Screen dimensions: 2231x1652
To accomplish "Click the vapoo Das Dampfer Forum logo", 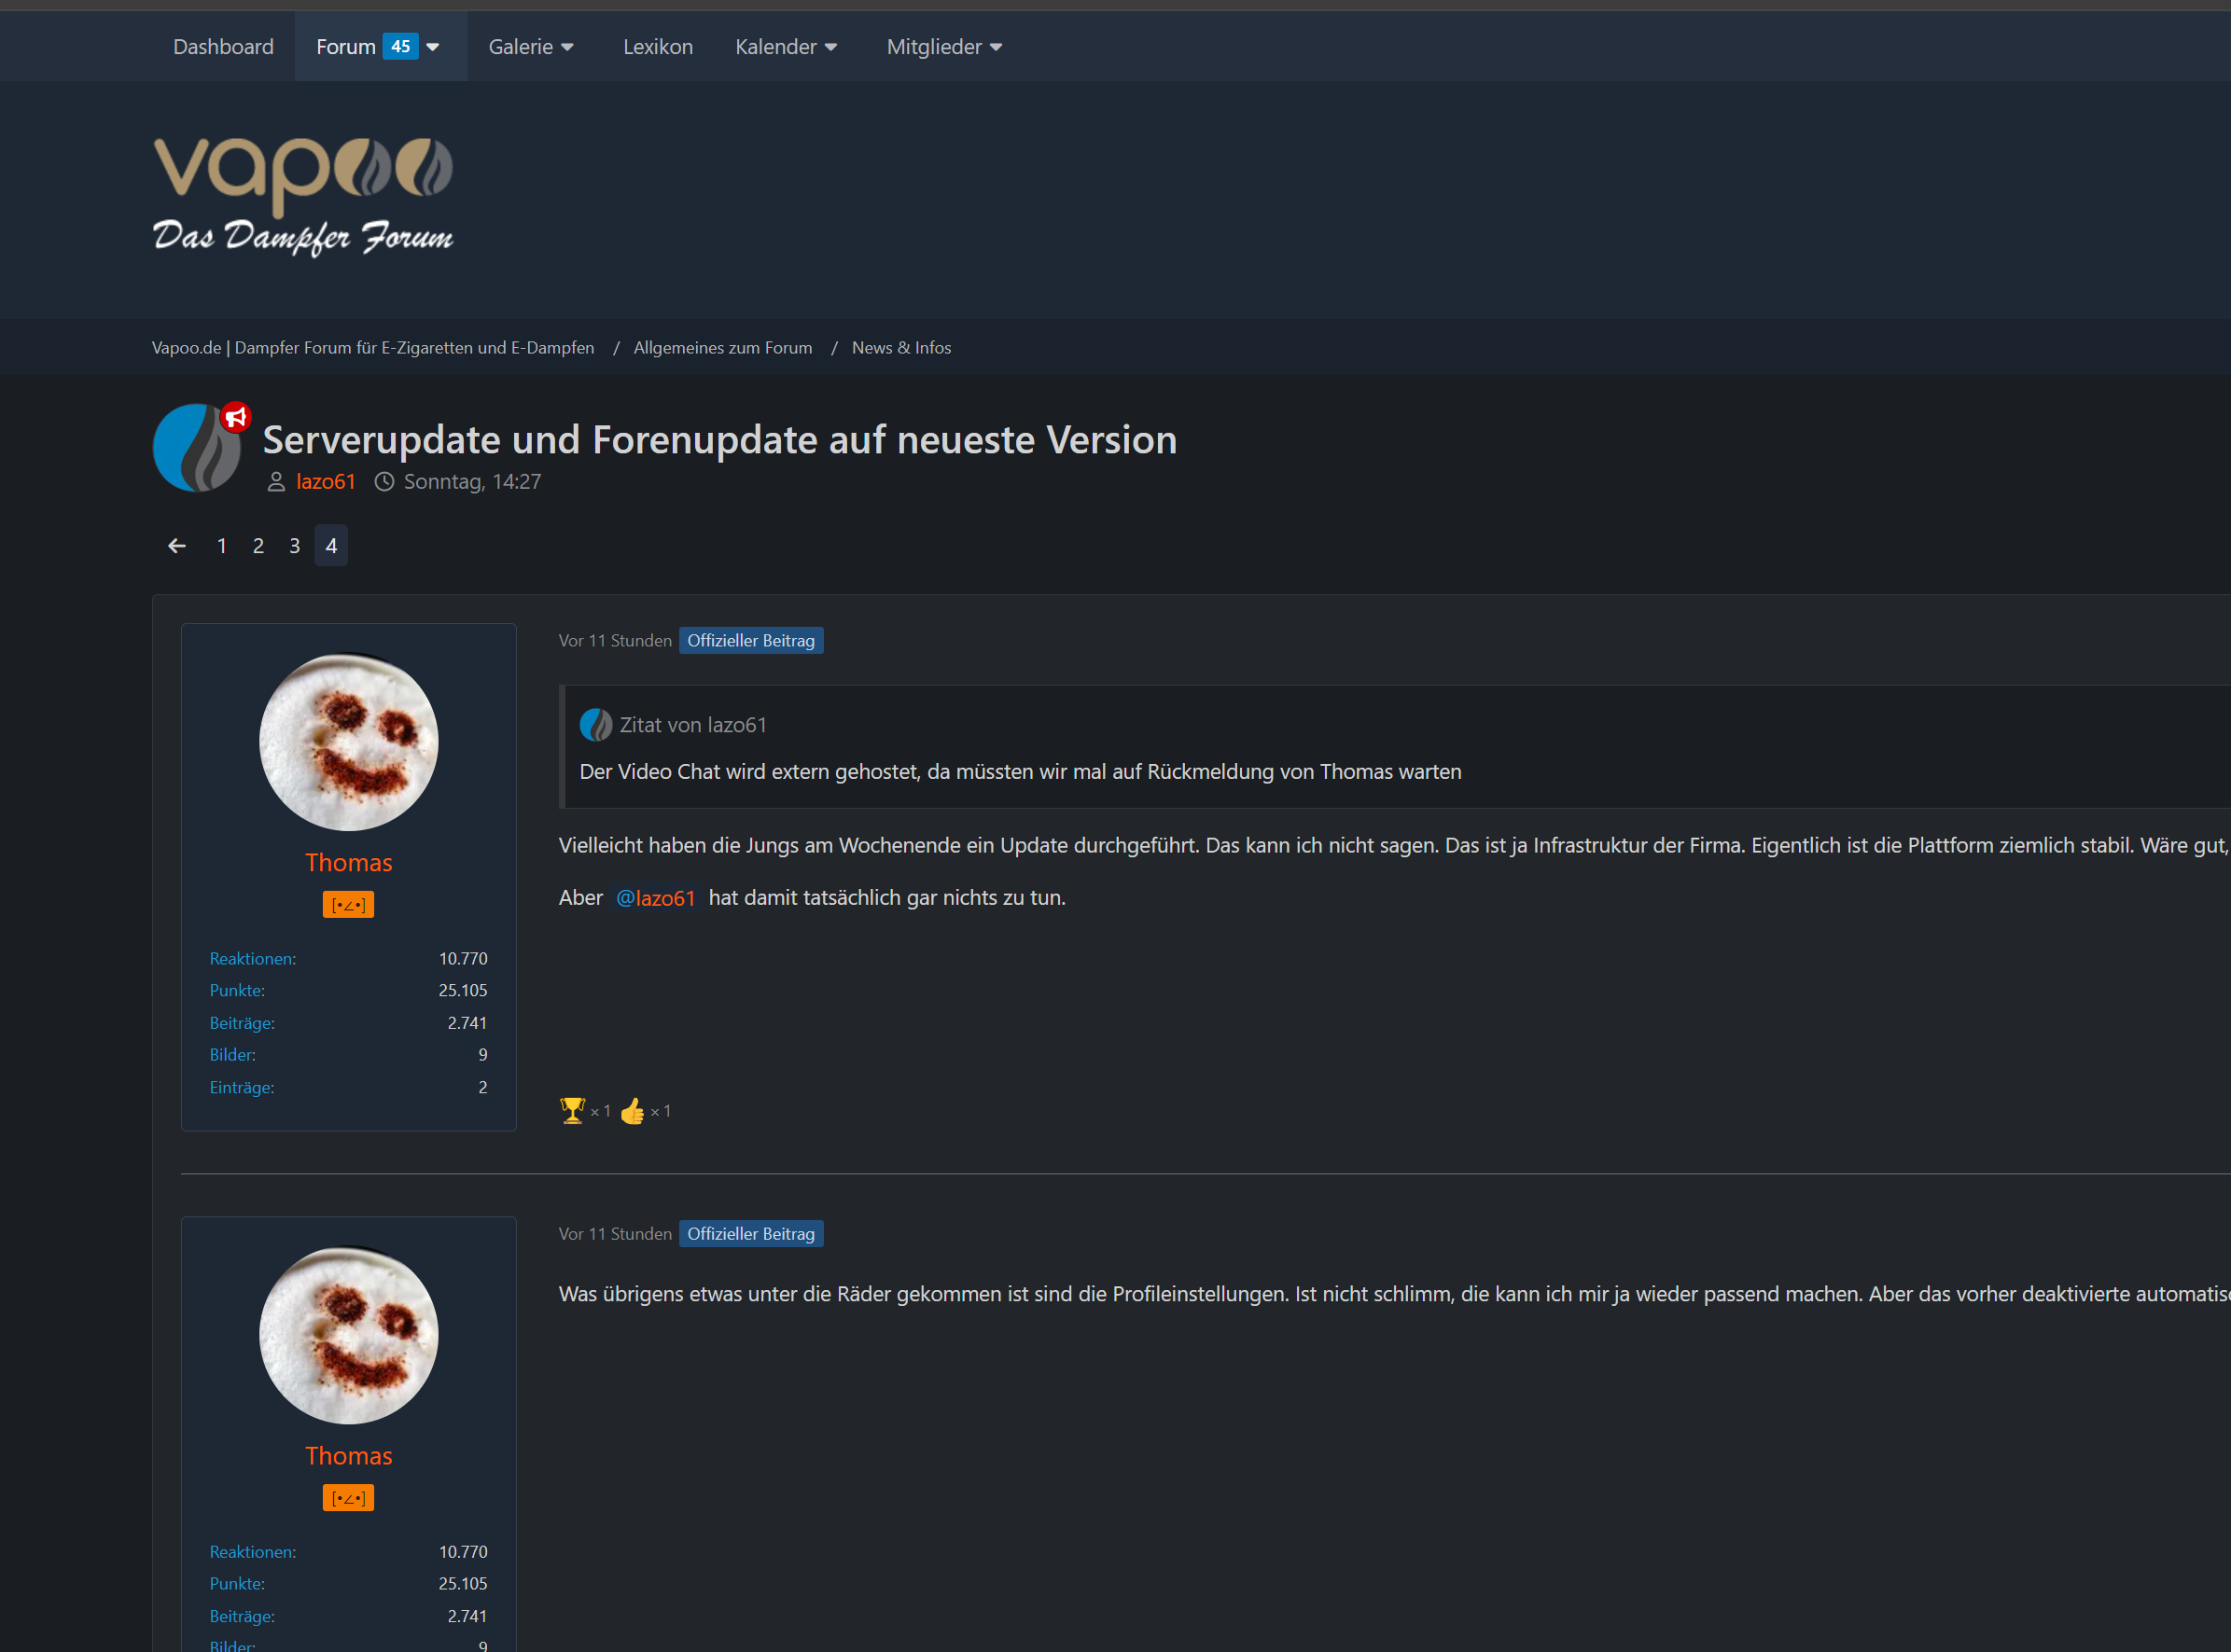I will 303,197.
